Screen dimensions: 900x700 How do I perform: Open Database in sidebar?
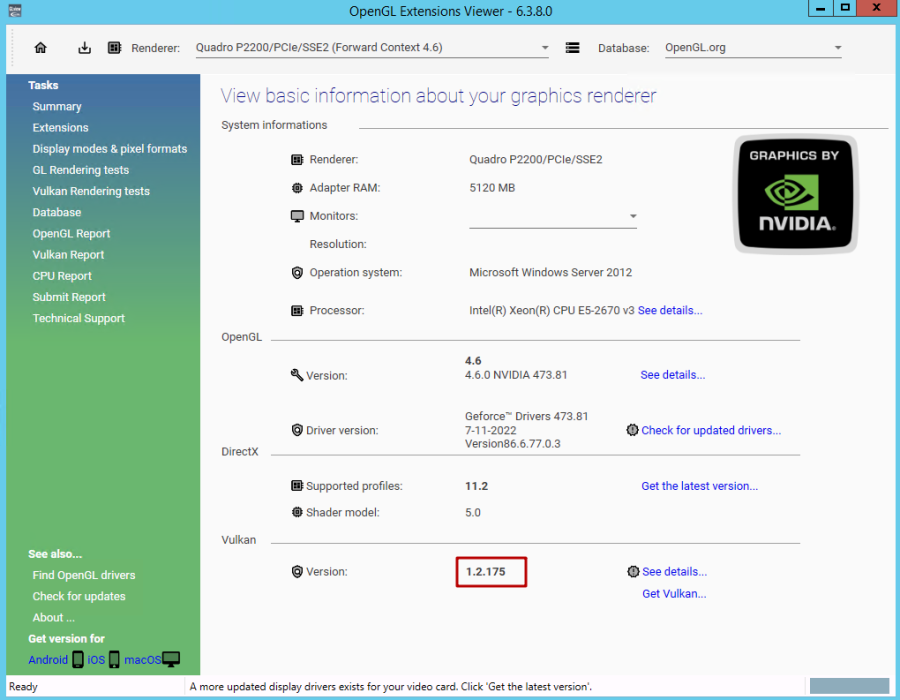57,213
